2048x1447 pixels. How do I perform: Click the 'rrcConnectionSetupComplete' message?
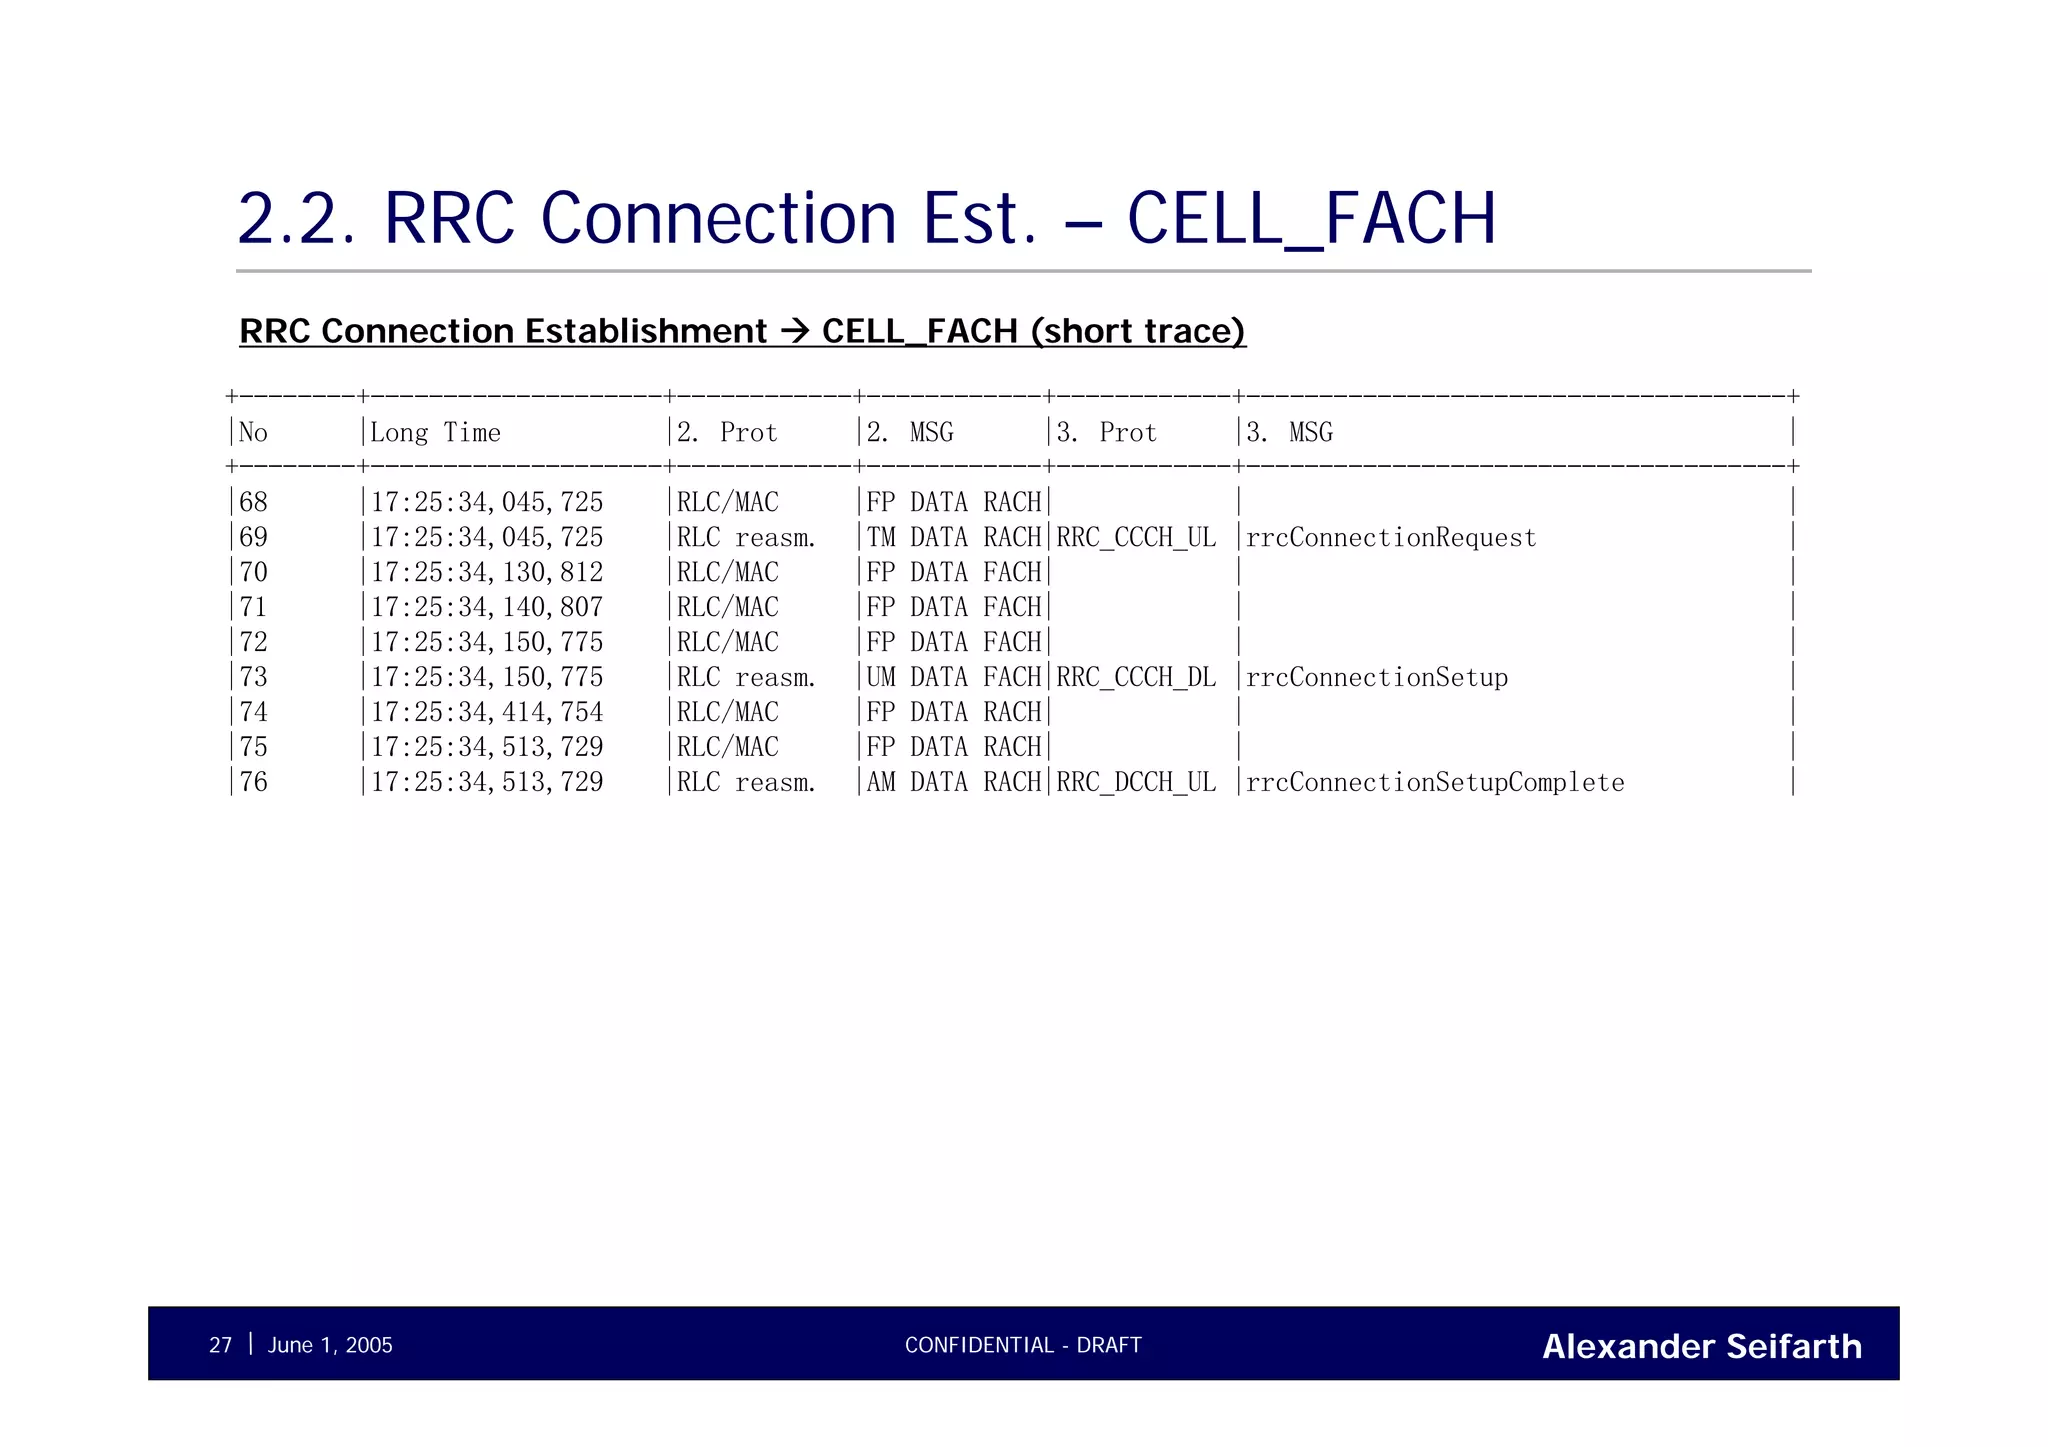[x=1435, y=783]
